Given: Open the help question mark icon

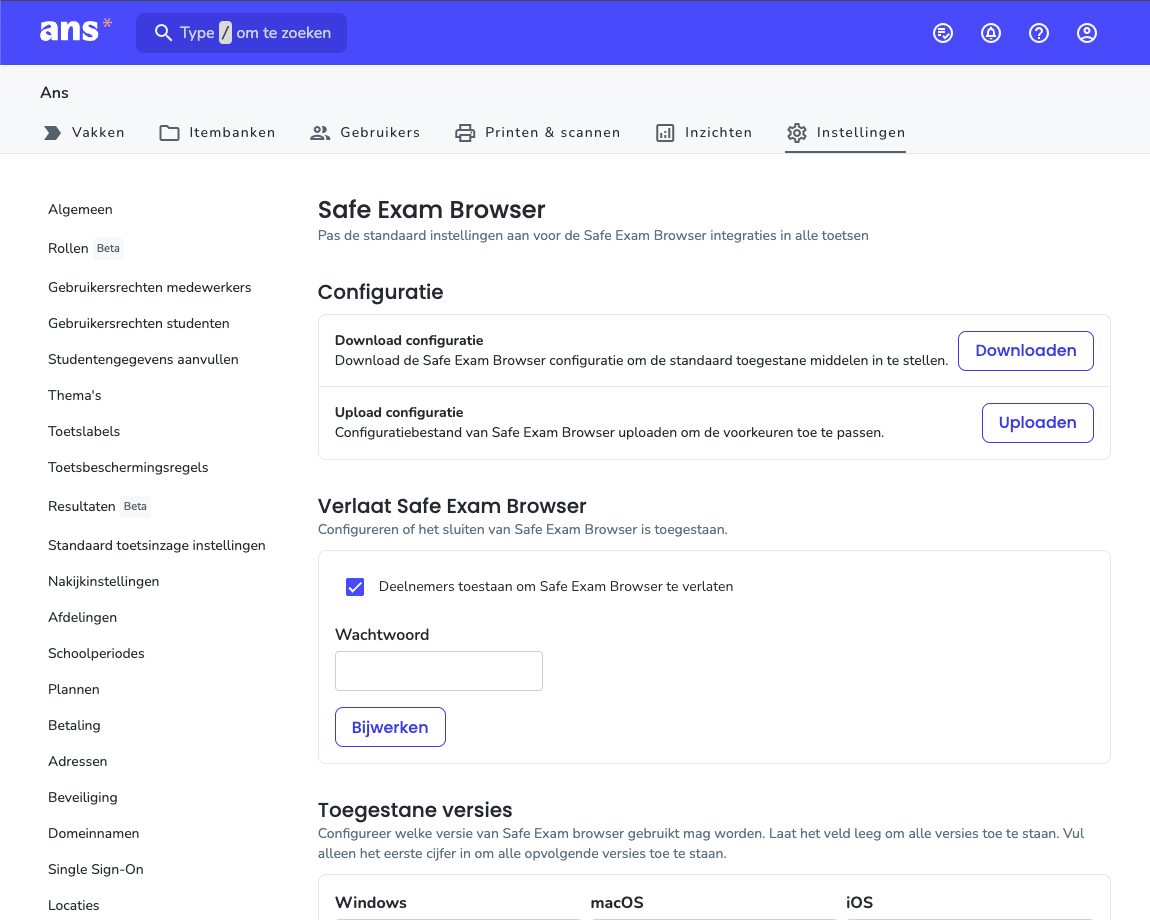Looking at the screenshot, I should [1039, 33].
